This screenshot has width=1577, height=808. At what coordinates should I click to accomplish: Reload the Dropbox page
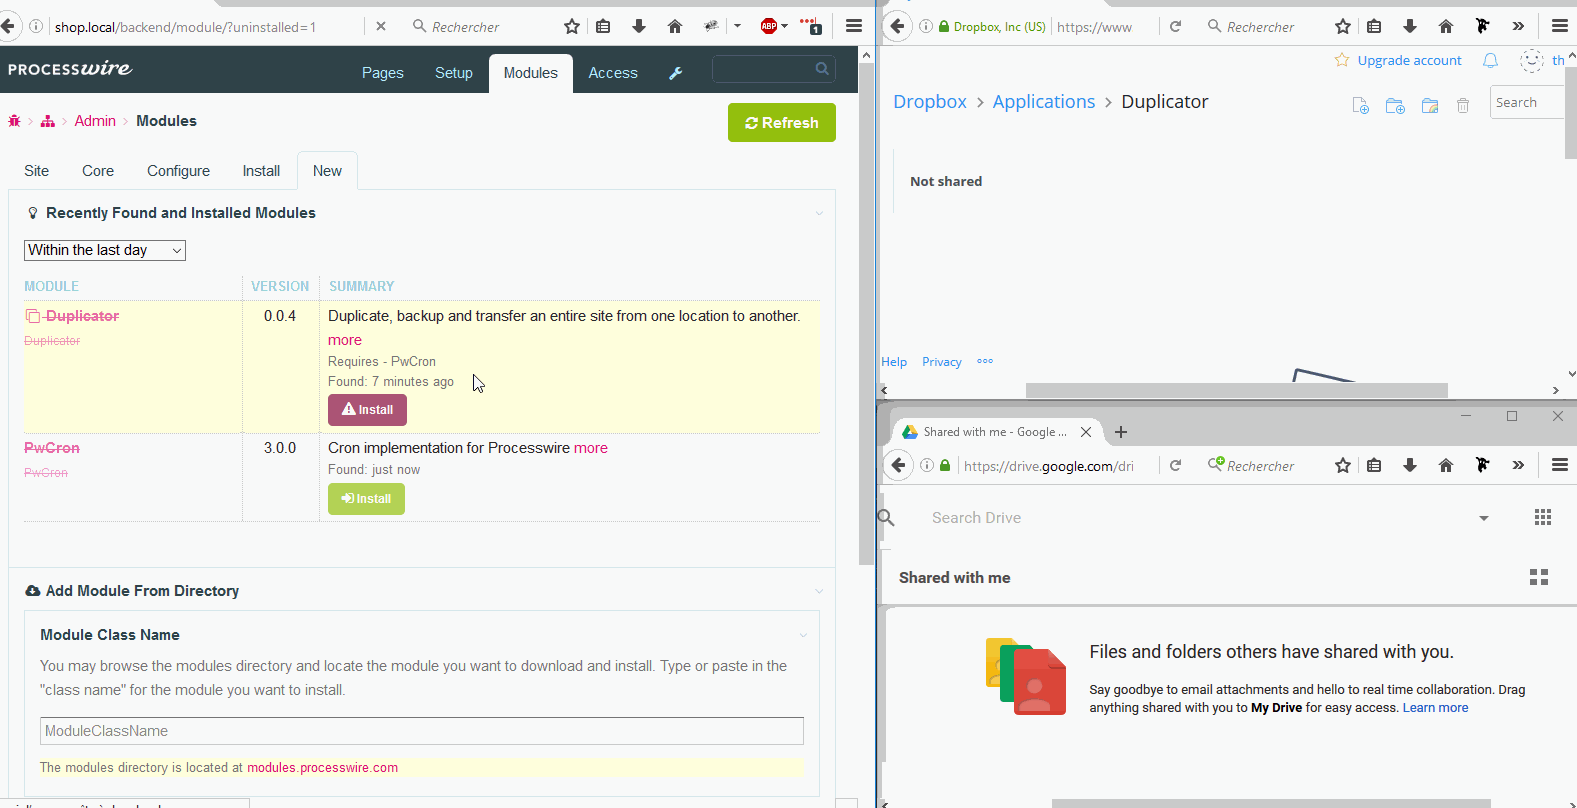click(x=1176, y=26)
